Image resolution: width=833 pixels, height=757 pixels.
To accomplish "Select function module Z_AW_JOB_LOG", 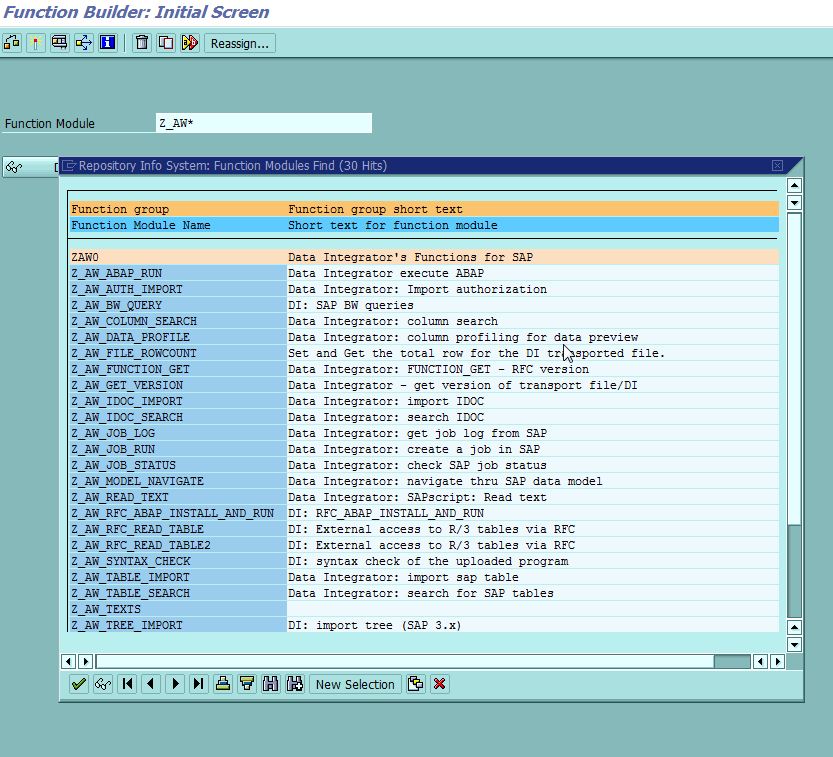I will pos(424,433).
